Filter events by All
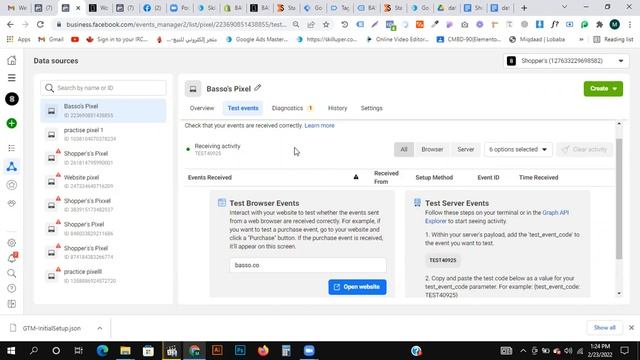 [x=404, y=149]
